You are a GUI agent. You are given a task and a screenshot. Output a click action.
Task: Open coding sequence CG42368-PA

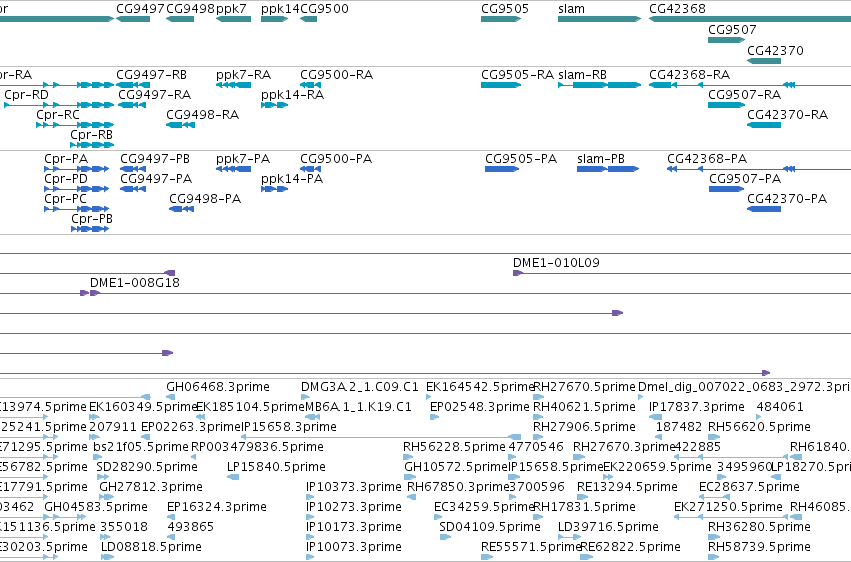(x=707, y=159)
